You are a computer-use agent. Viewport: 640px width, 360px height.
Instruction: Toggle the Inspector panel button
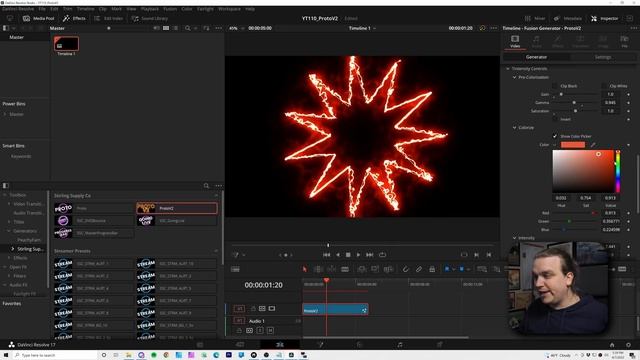pyautogui.click(x=605, y=18)
